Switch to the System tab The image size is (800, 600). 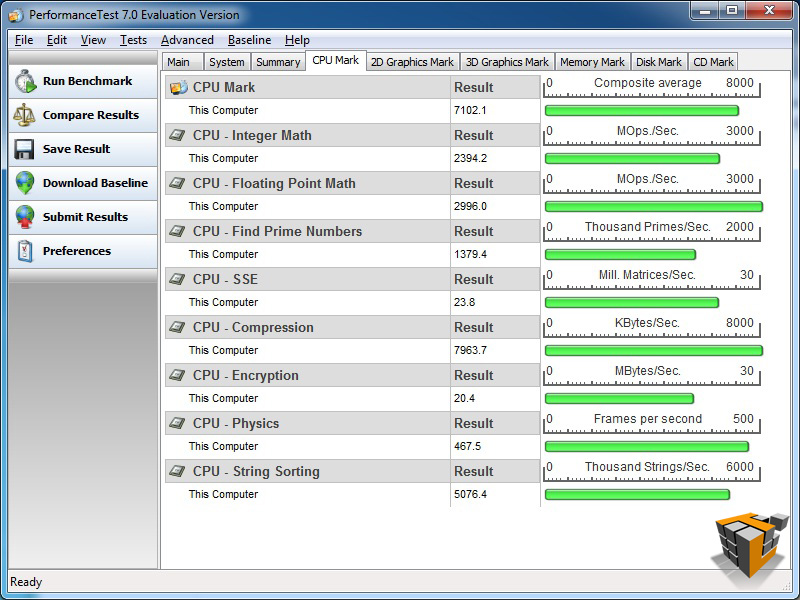(227, 62)
